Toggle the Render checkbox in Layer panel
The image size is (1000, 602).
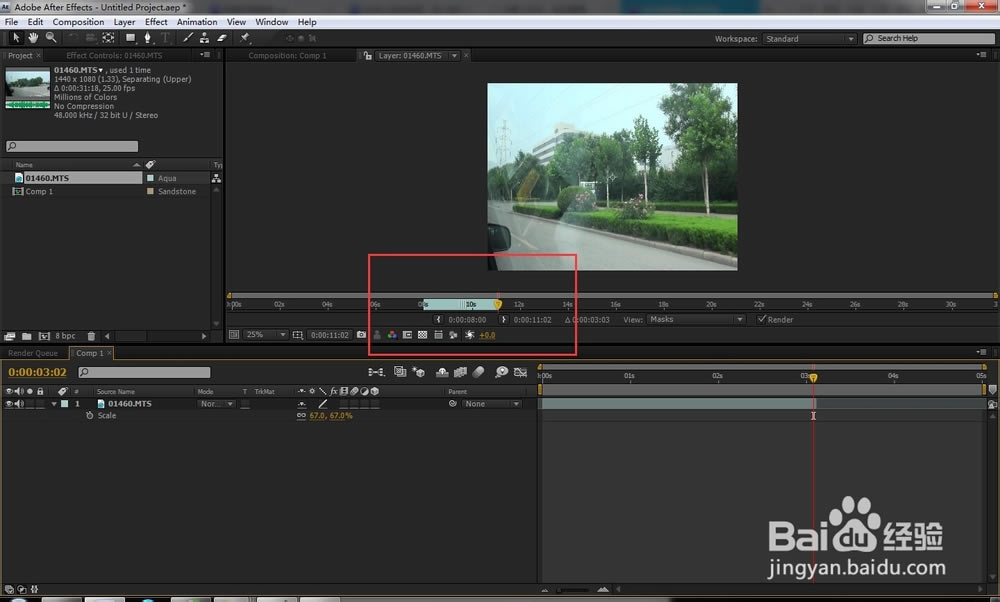(764, 320)
